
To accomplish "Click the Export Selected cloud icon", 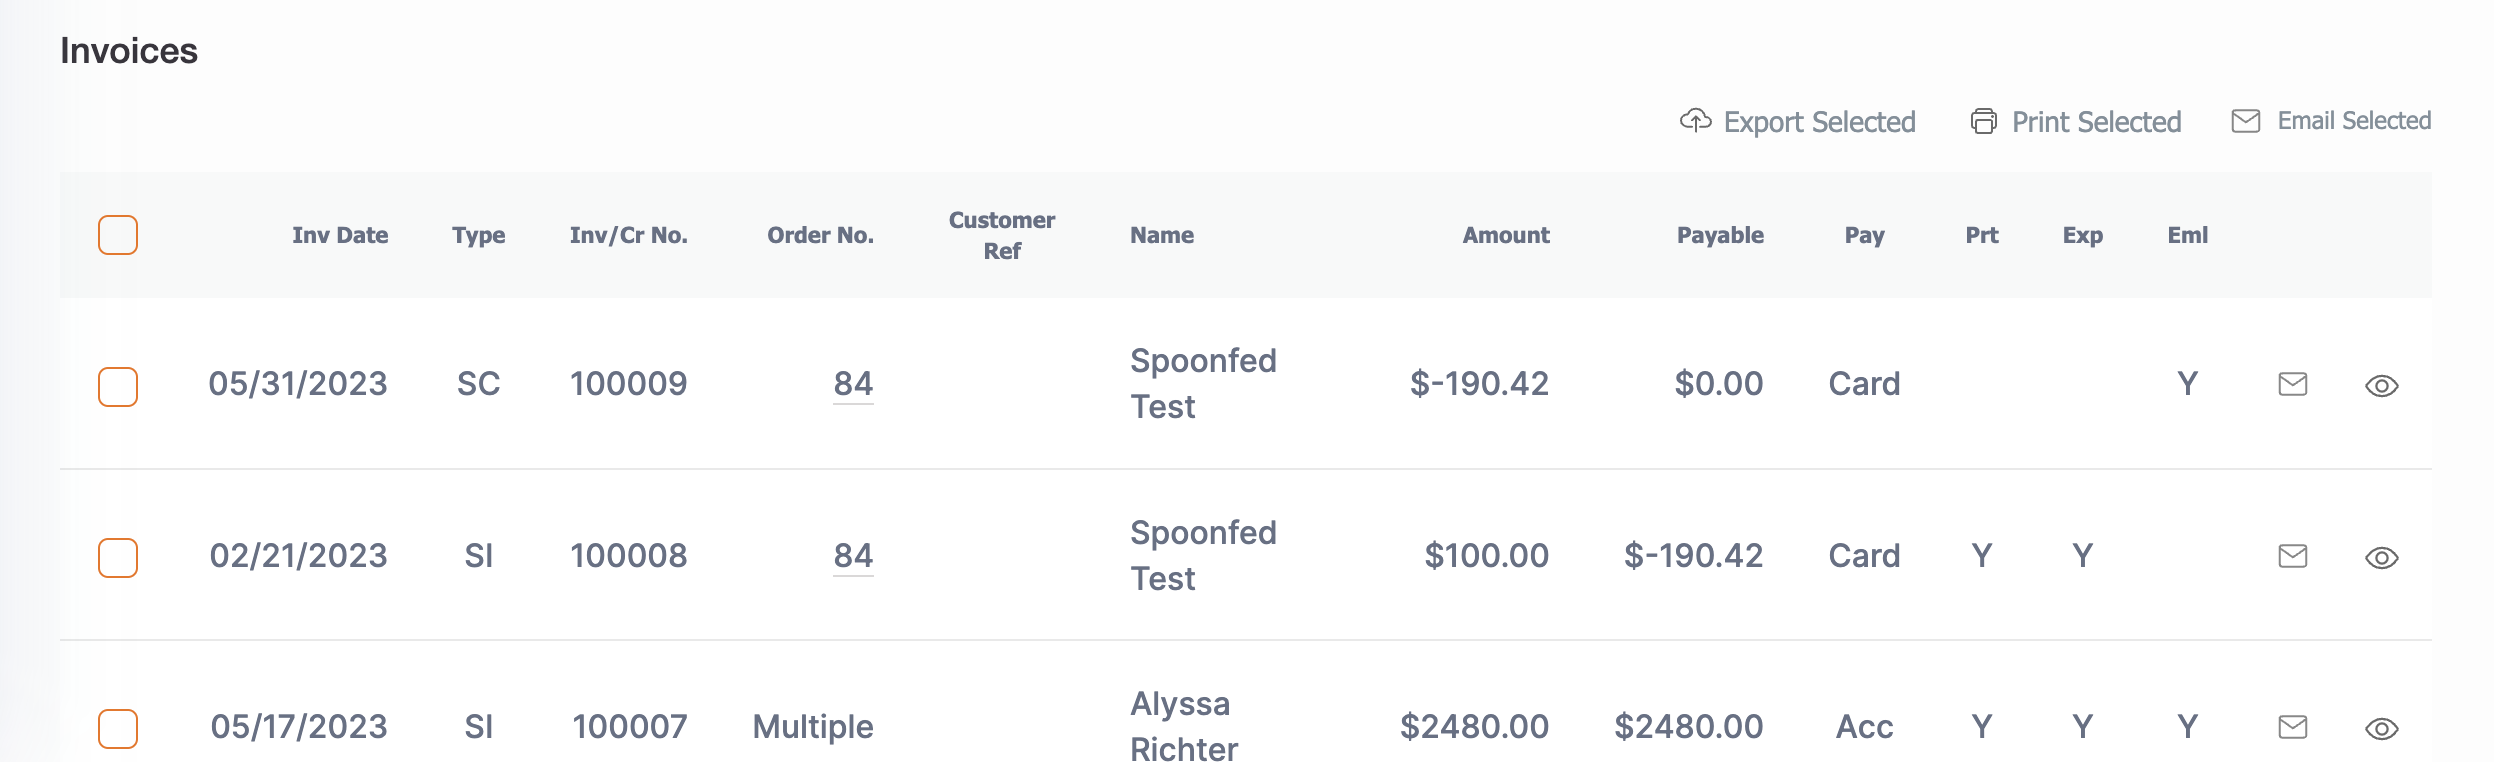I will tap(1695, 121).
